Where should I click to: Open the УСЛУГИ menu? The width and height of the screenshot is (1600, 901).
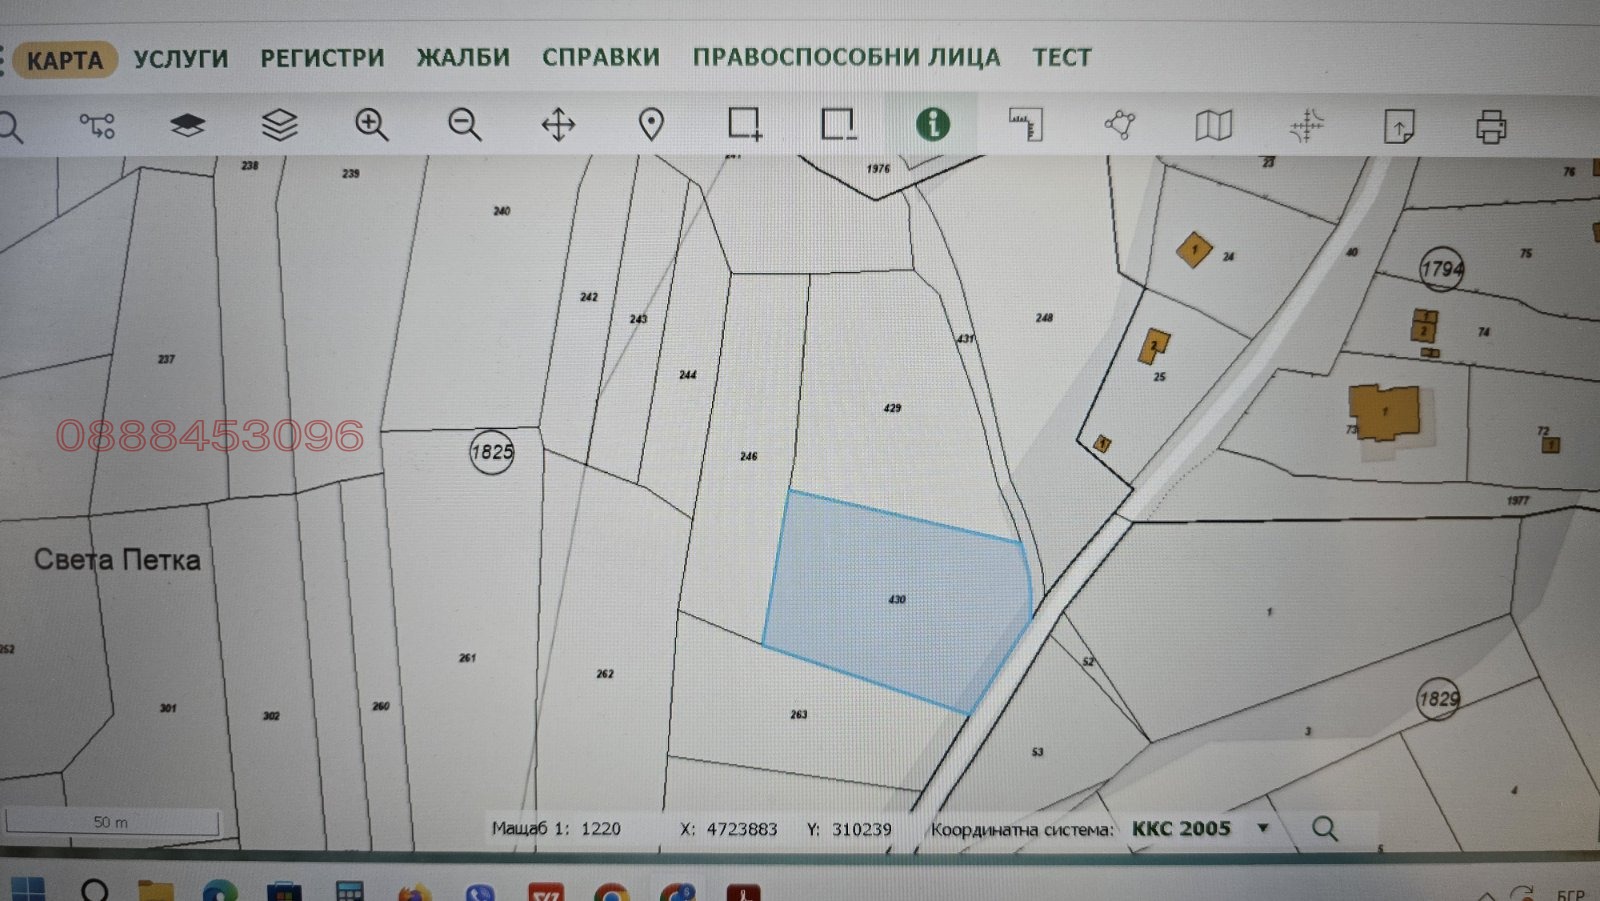(x=180, y=58)
